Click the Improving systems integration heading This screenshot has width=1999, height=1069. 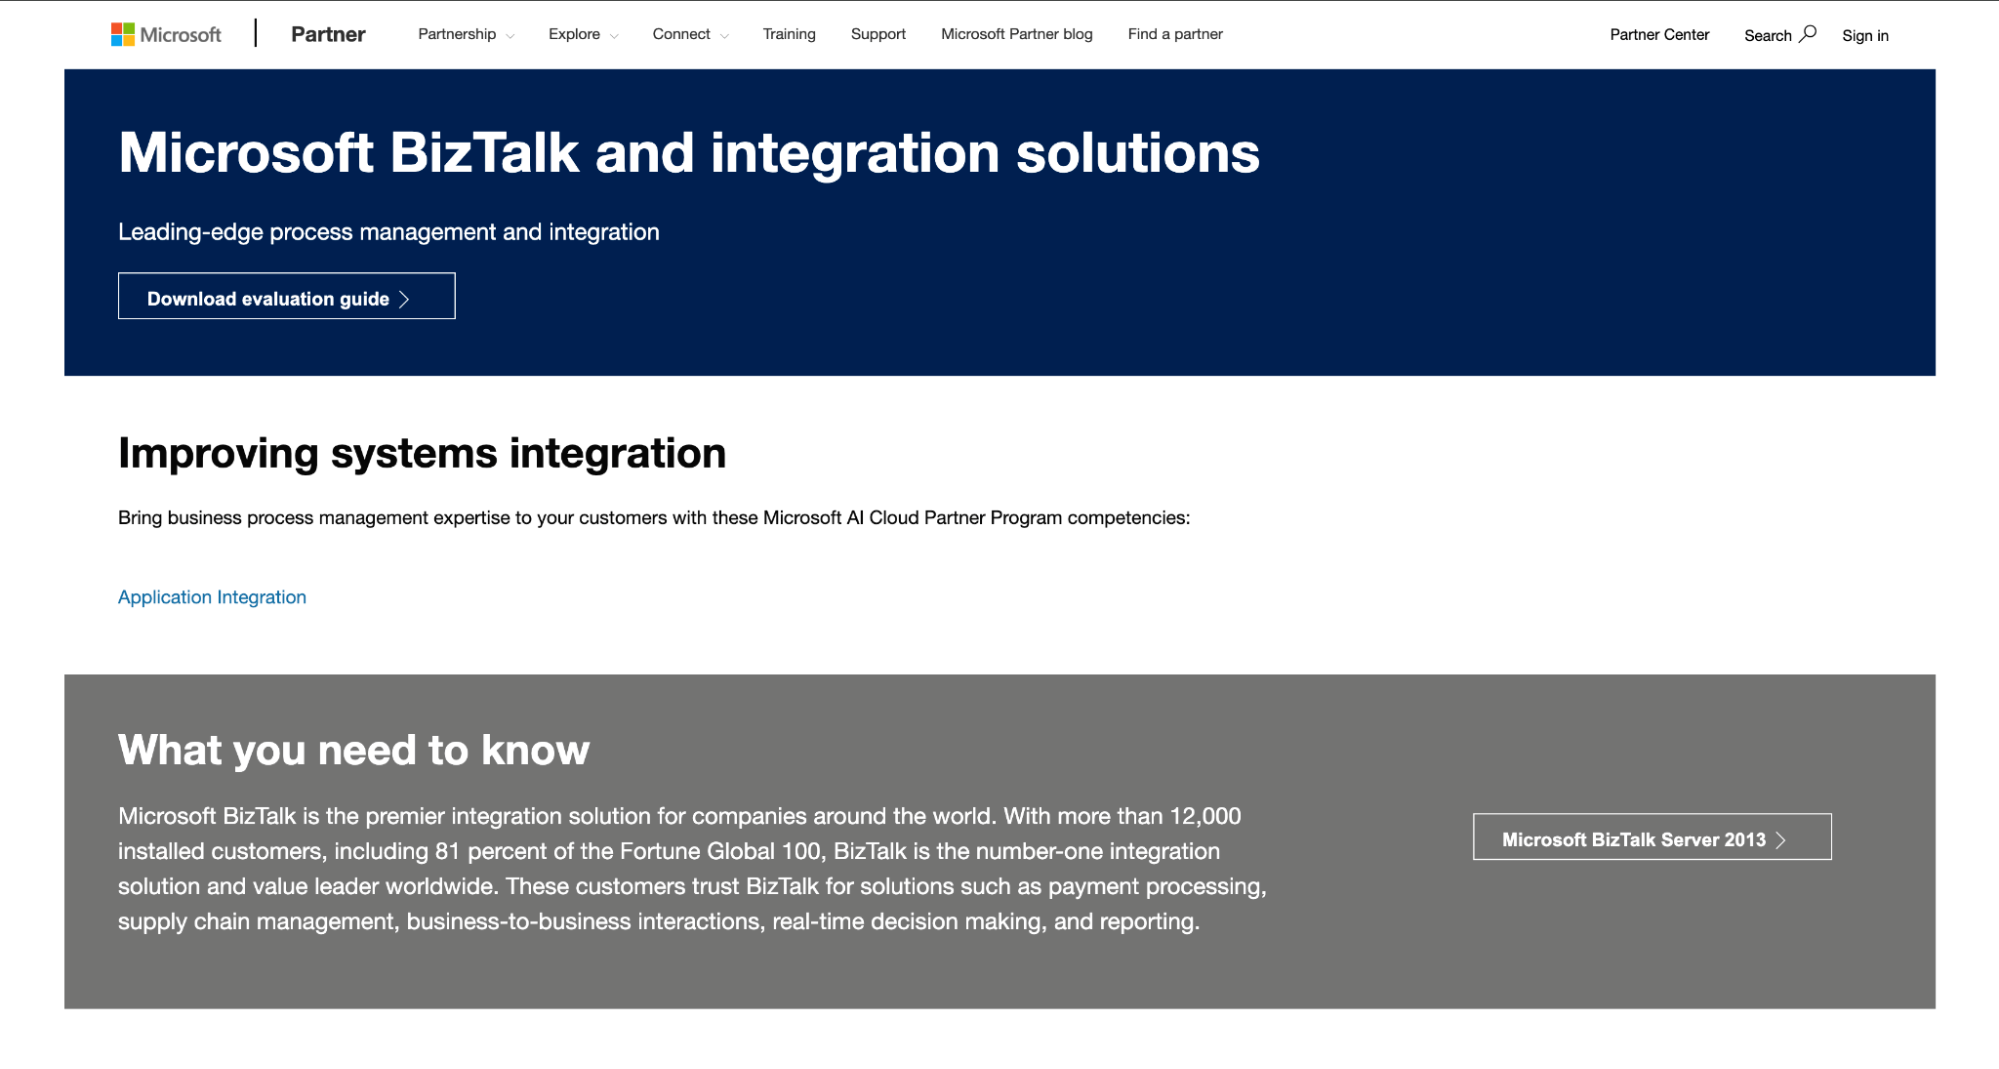click(x=421, y=453)
